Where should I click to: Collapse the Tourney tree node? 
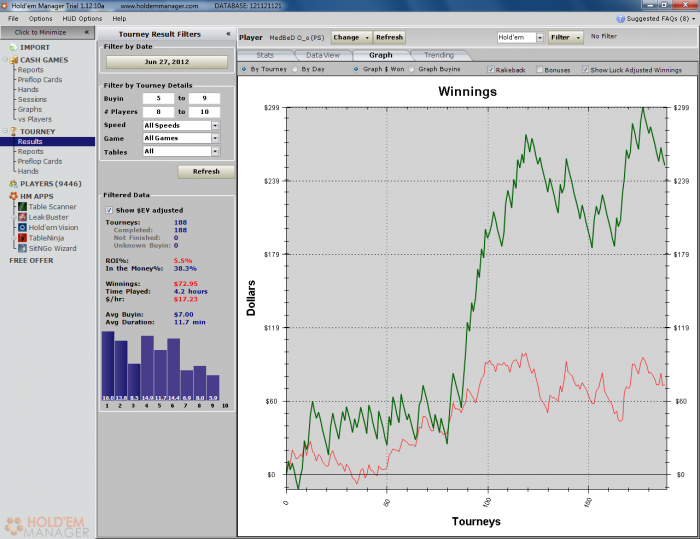[5, 131]
